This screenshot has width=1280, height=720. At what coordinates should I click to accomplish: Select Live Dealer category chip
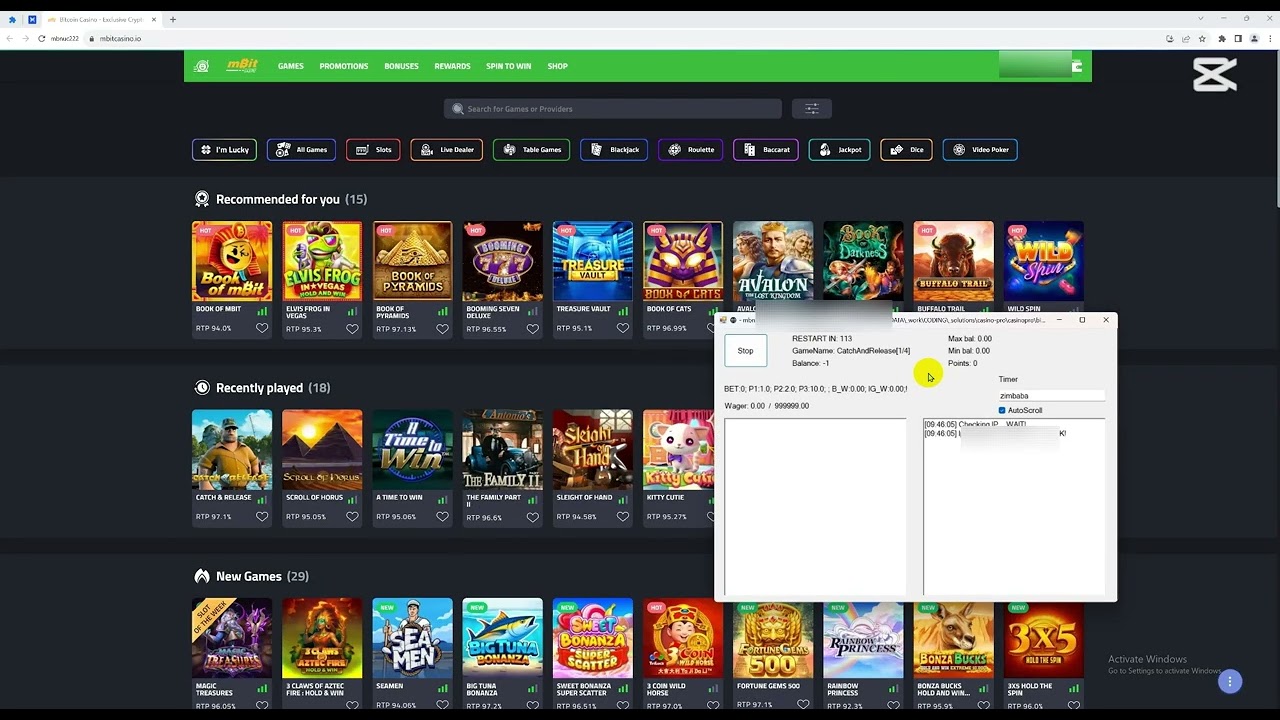click(x=447, y=150)
